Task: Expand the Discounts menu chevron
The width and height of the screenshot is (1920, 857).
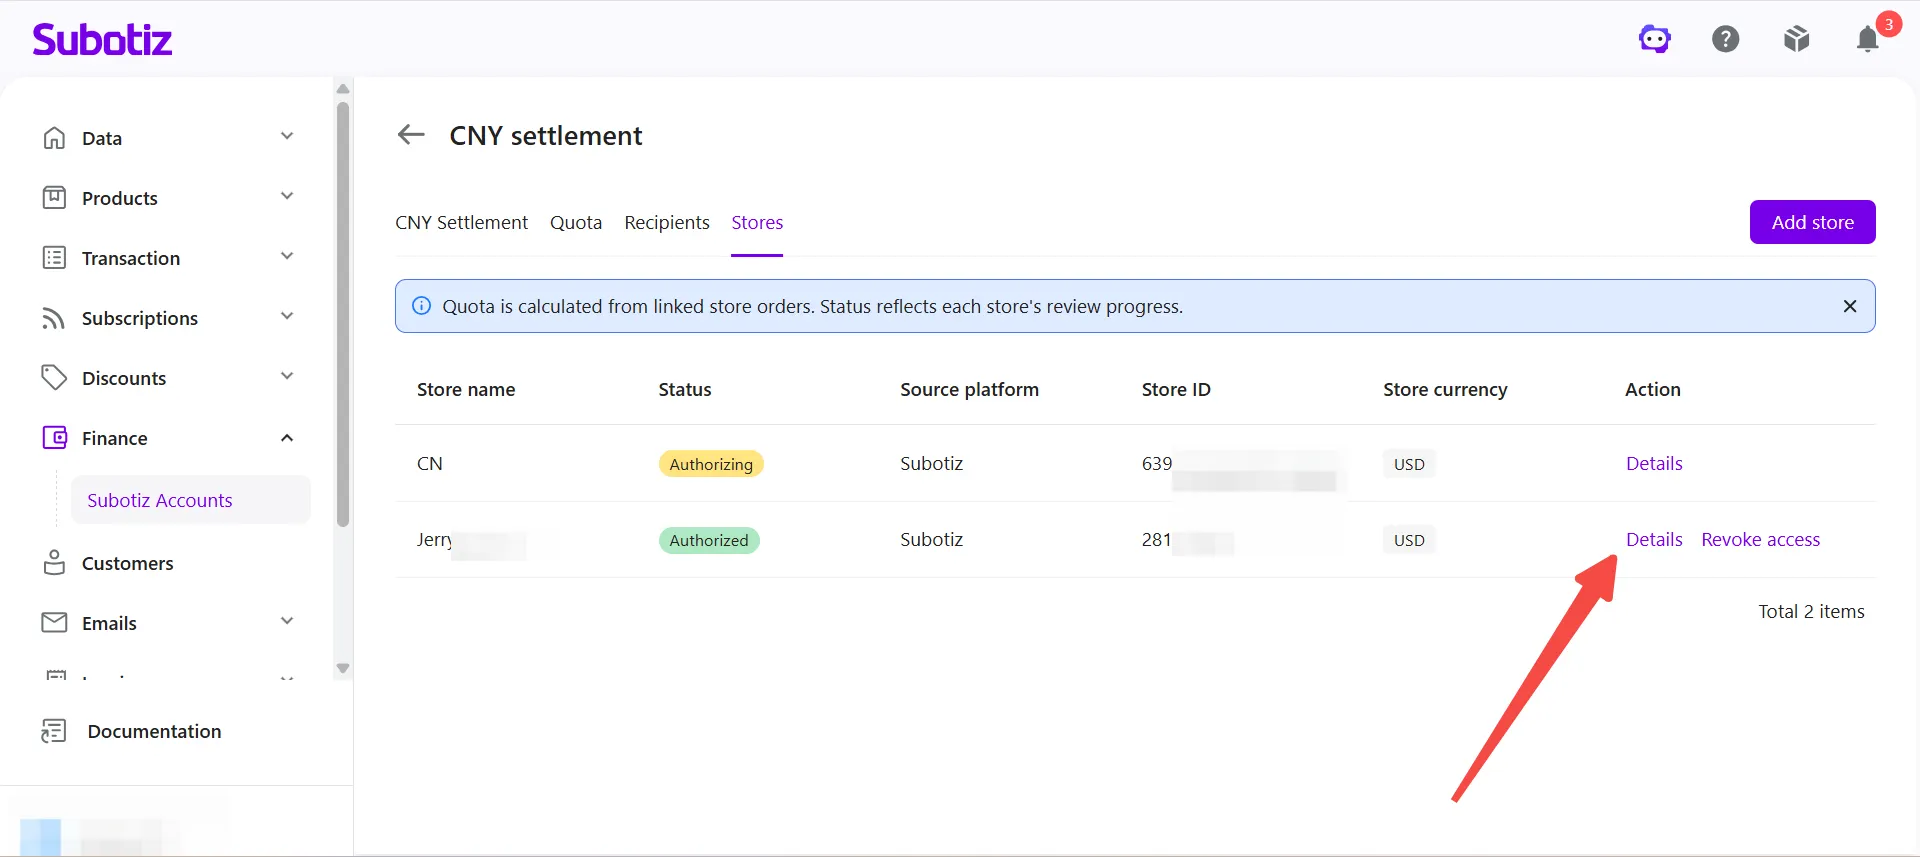Action: point(287,376)
